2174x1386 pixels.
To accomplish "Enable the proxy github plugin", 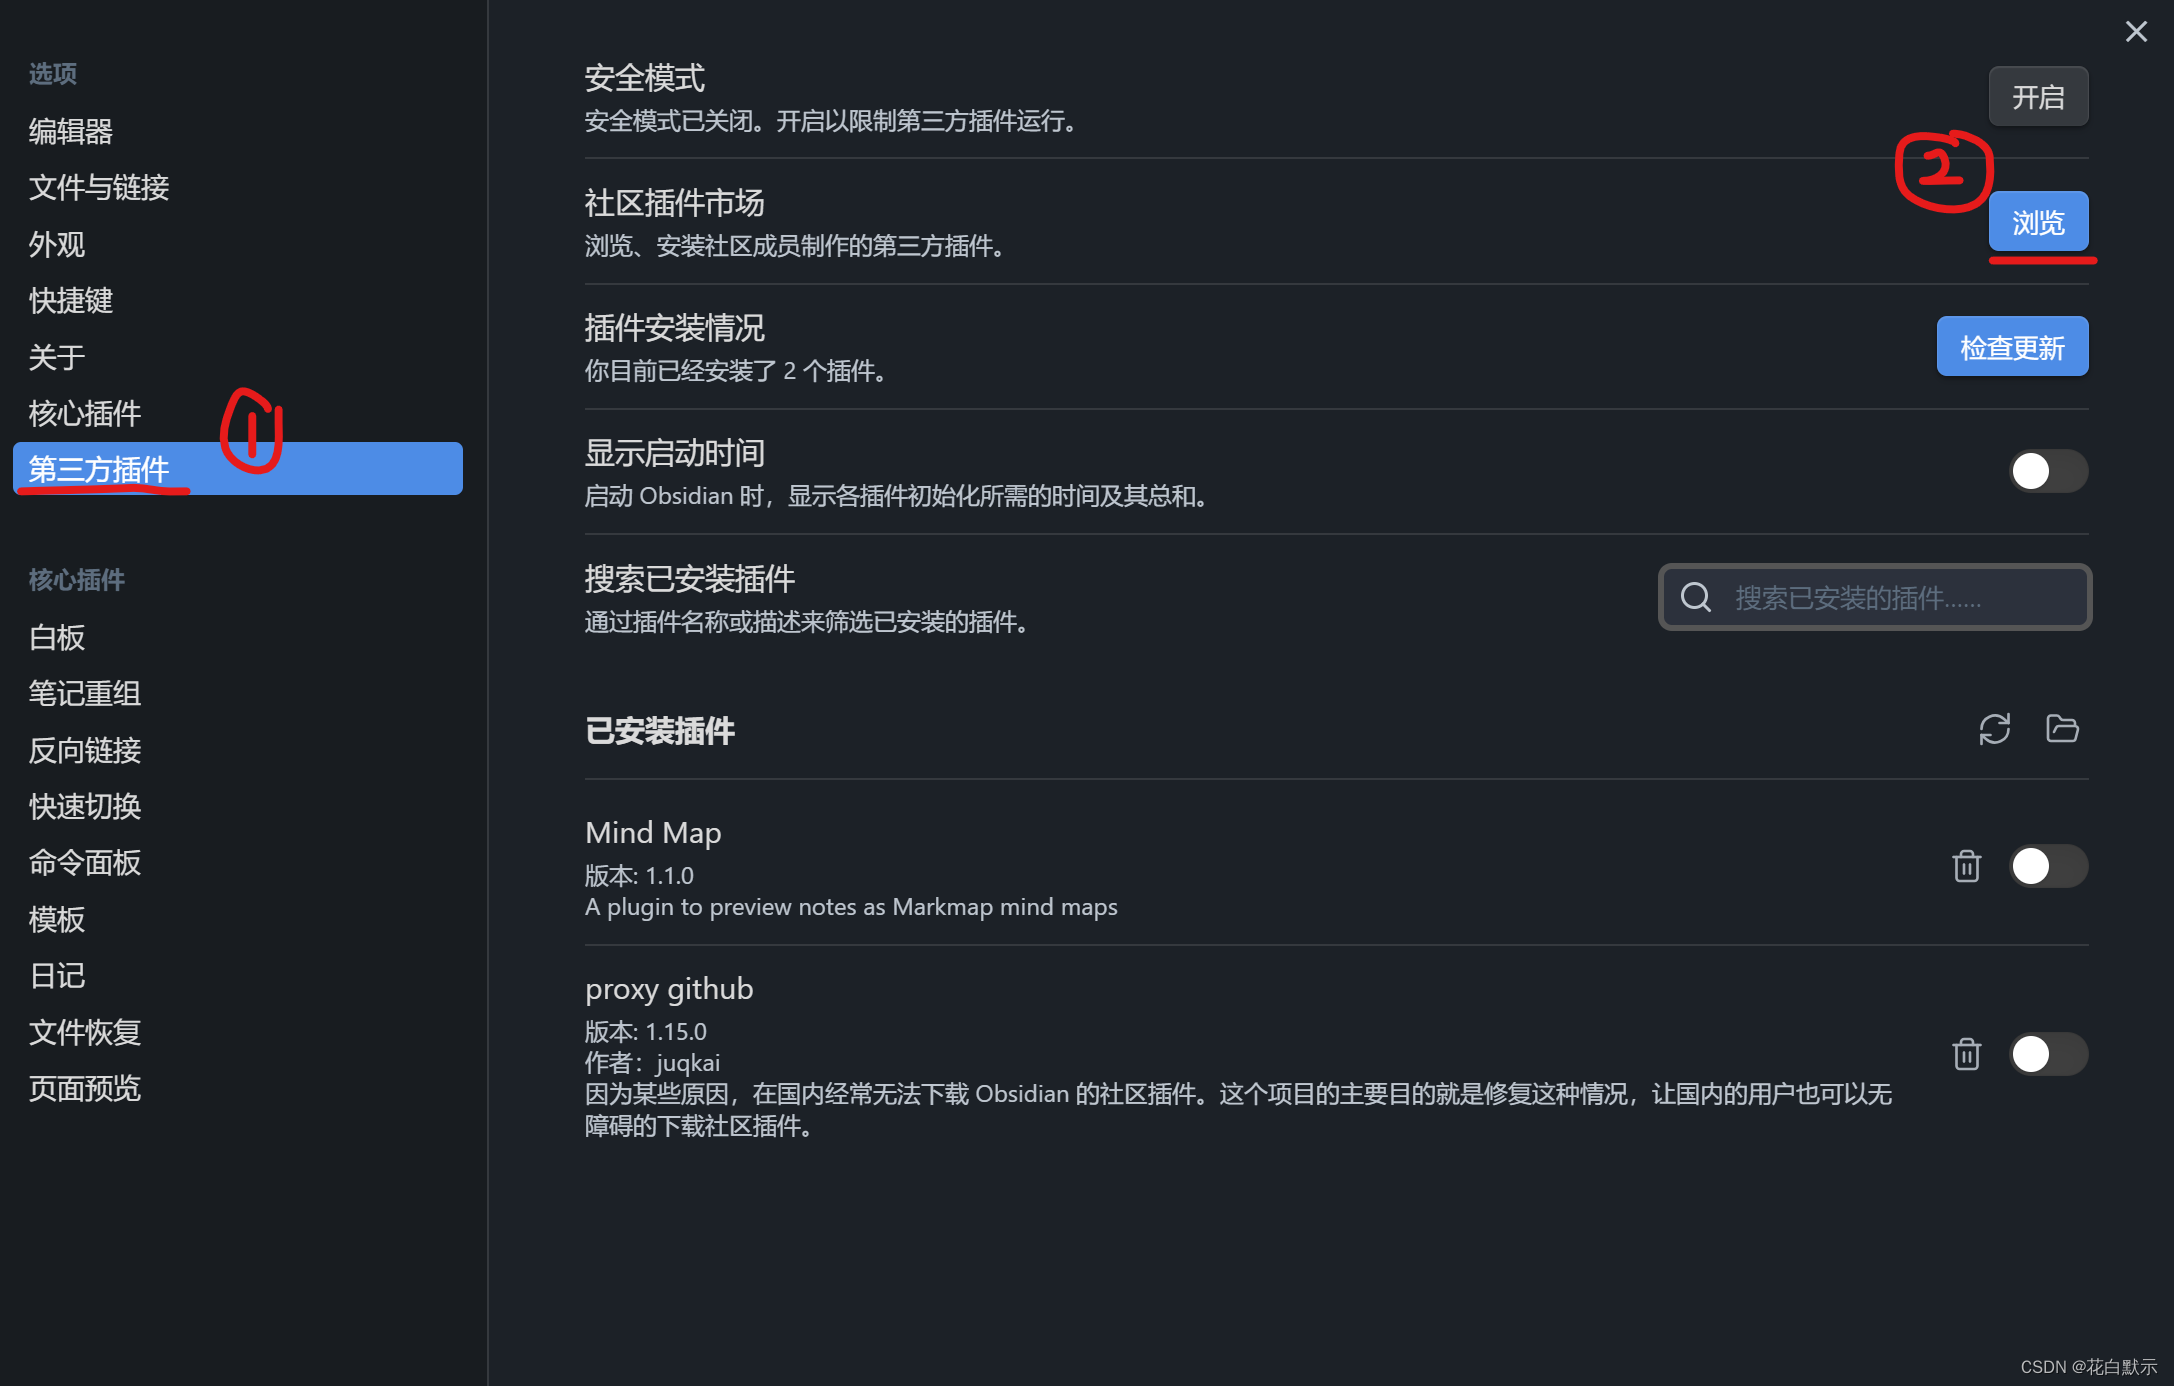I will pyautogui.click(x=2048, y=1054).
